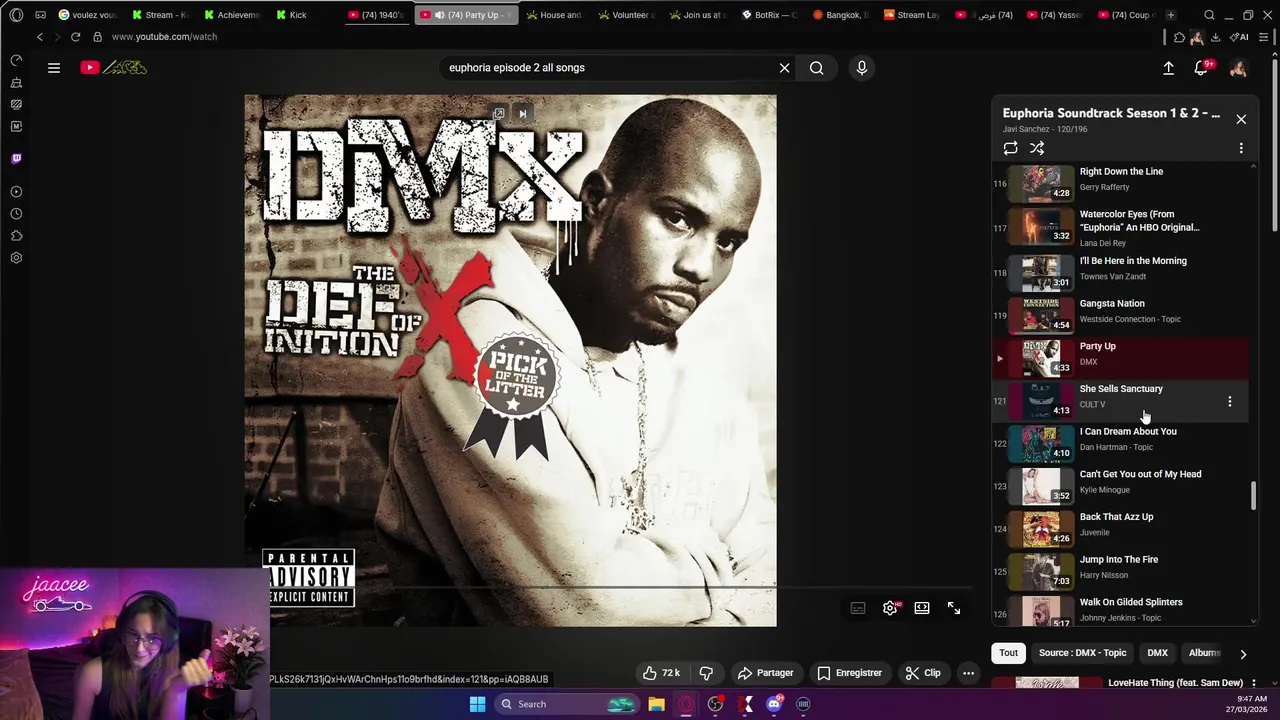Reload the page in browser
1280x720 pixels.
pos(75,37)
